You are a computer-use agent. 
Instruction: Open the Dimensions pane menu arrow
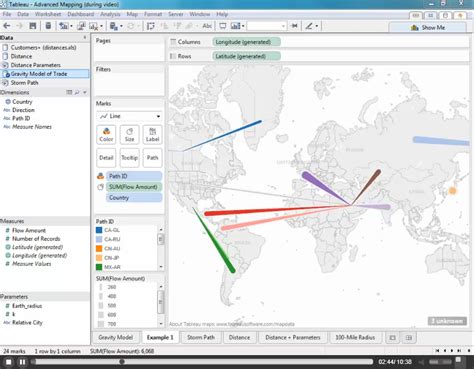[85, 92]
